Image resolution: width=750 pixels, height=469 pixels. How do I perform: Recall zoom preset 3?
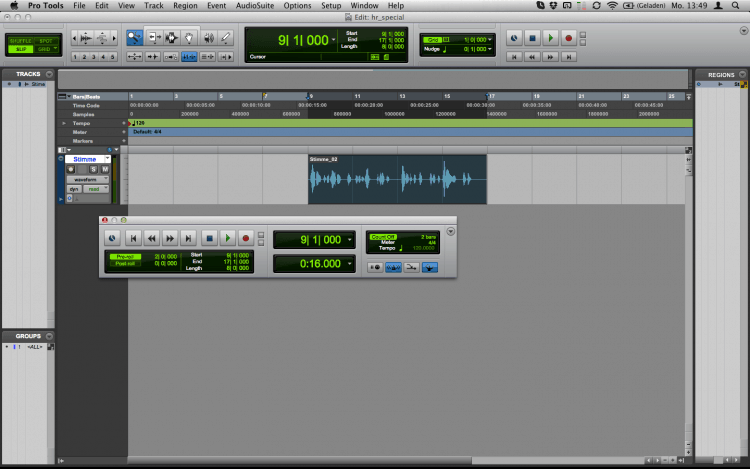pyautogui.click(x=94, y=57)
